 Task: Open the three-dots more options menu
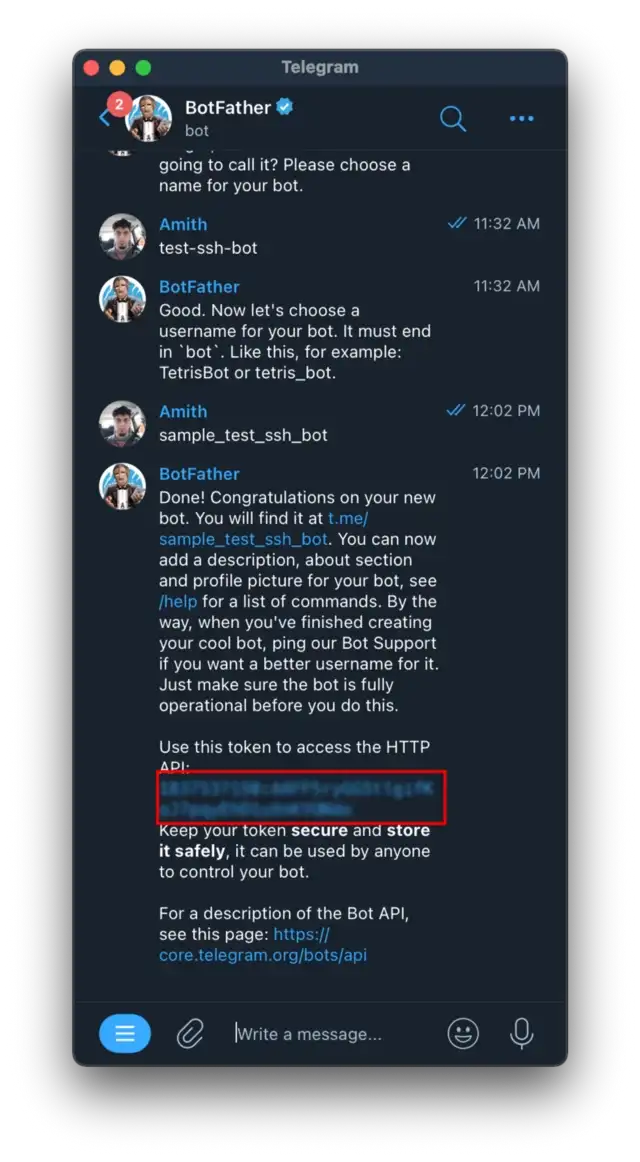coord(521,119)
